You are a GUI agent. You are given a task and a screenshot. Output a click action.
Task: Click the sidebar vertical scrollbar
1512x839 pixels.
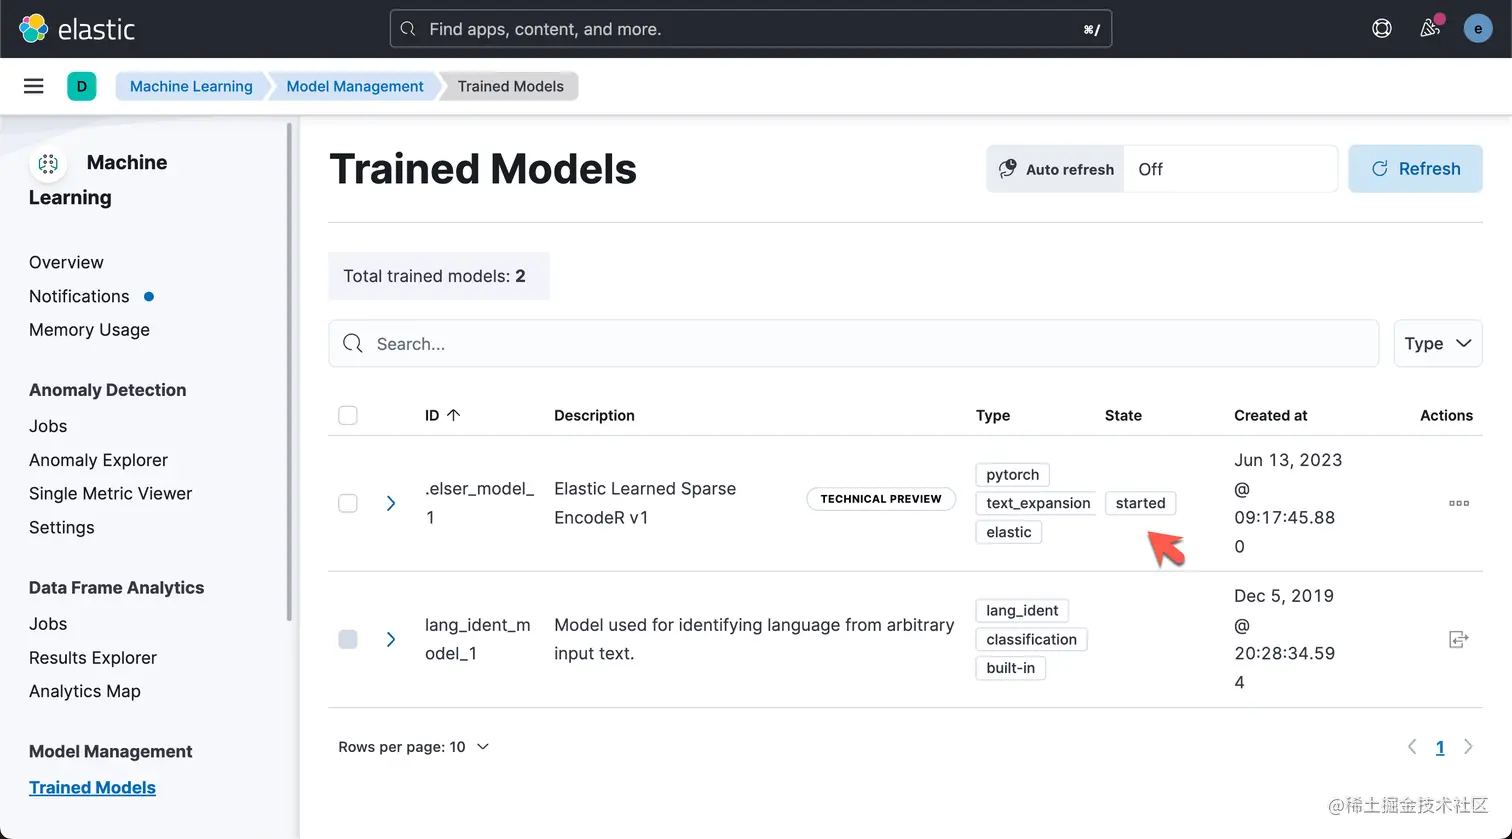point(289,372)
